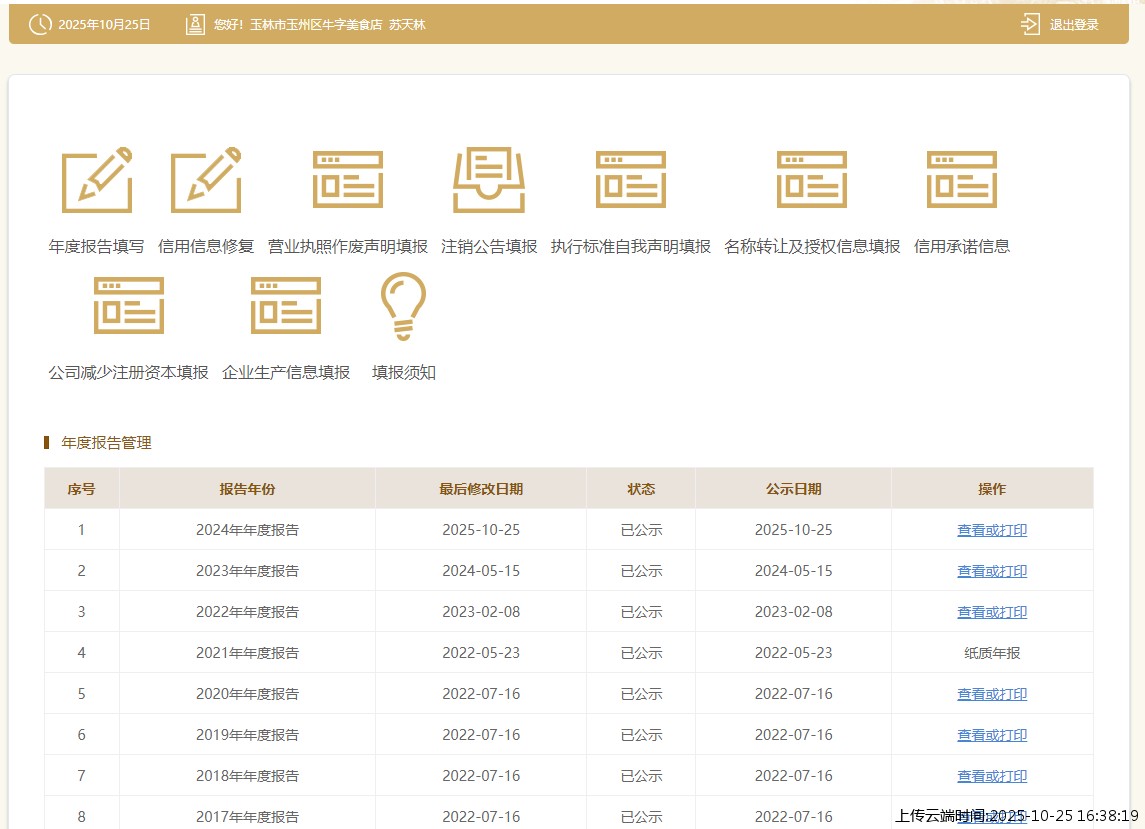
Task: Open the 注销公告填报 inbox icon
Action: click(x=489, y=180)
